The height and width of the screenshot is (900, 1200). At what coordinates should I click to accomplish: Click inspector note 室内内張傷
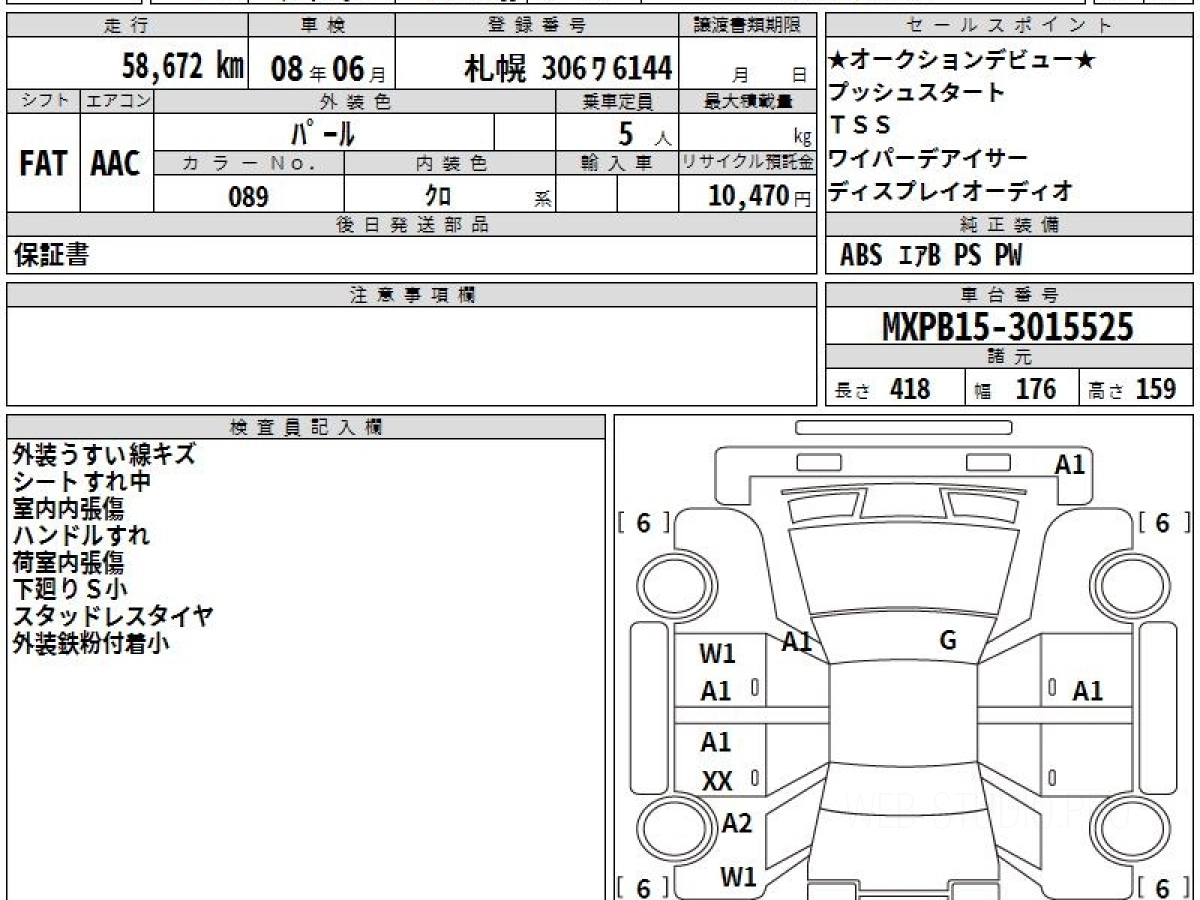point(68,508)
